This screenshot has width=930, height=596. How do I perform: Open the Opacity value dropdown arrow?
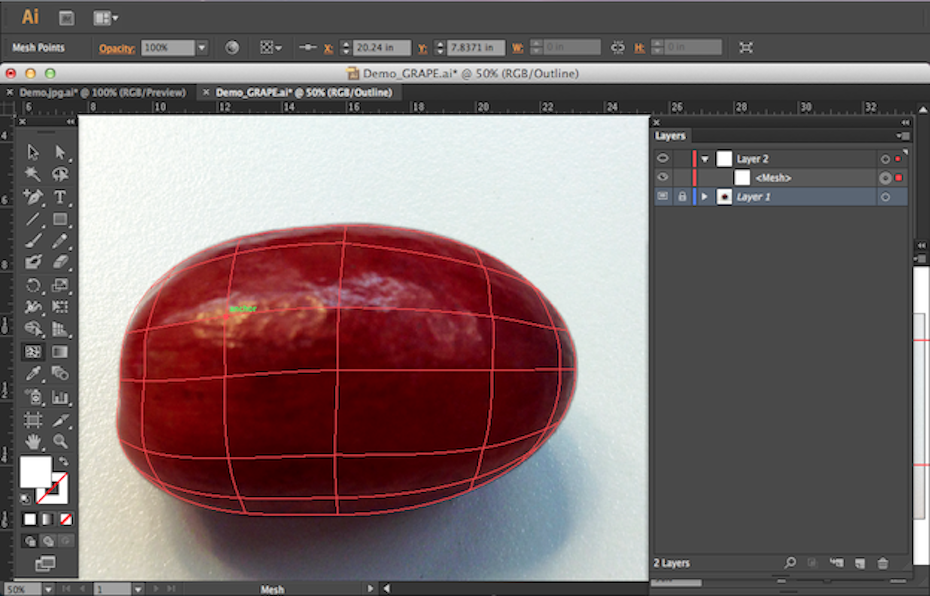[202, 48]
